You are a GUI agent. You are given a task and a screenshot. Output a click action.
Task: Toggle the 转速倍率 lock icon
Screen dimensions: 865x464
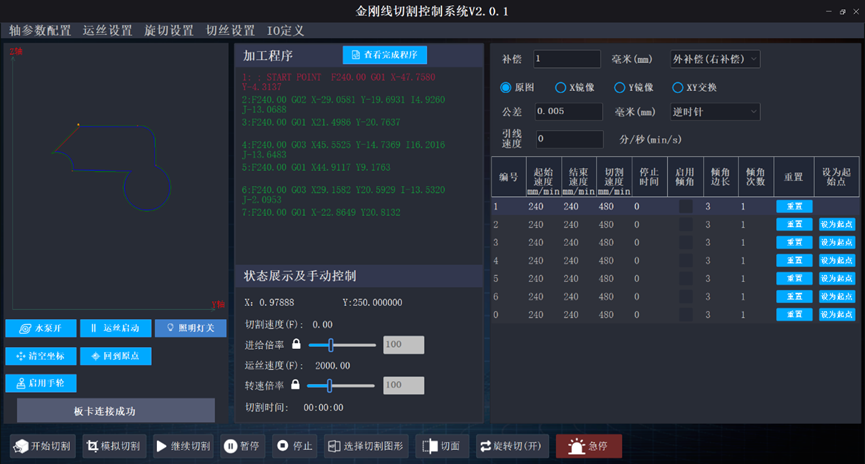pos(295,385)
